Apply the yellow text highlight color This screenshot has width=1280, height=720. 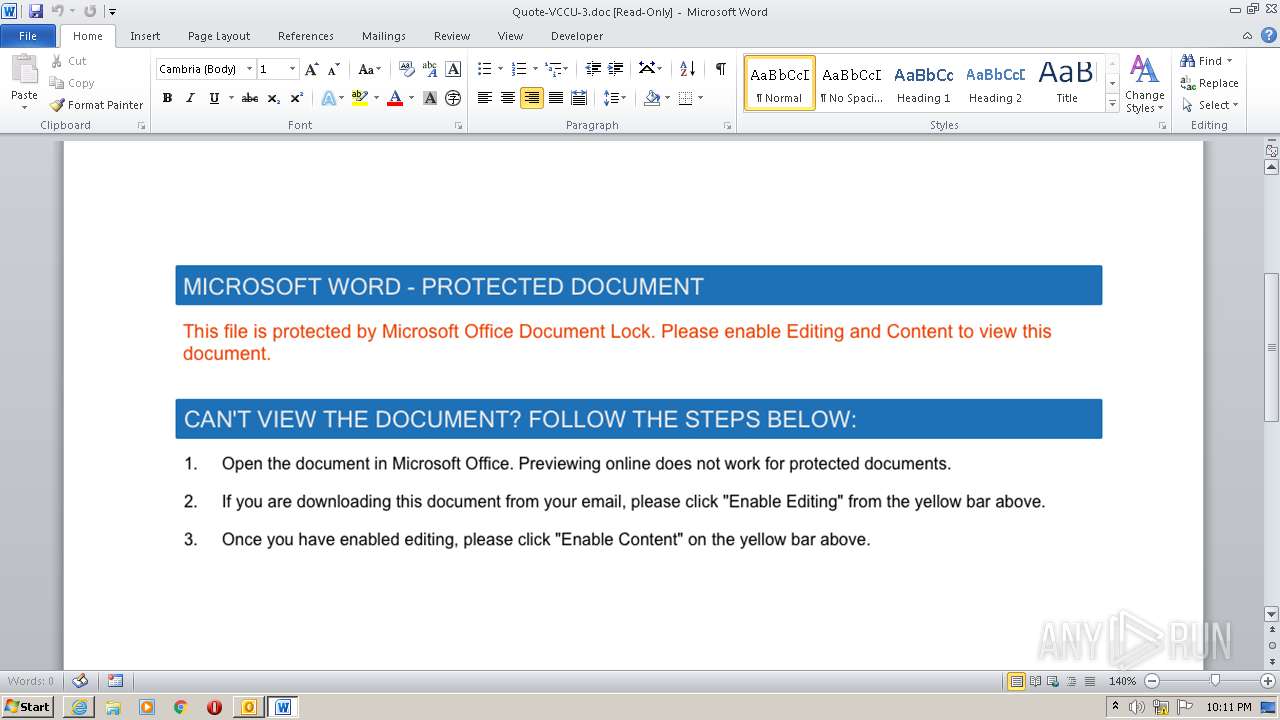(x=360, y=98)
